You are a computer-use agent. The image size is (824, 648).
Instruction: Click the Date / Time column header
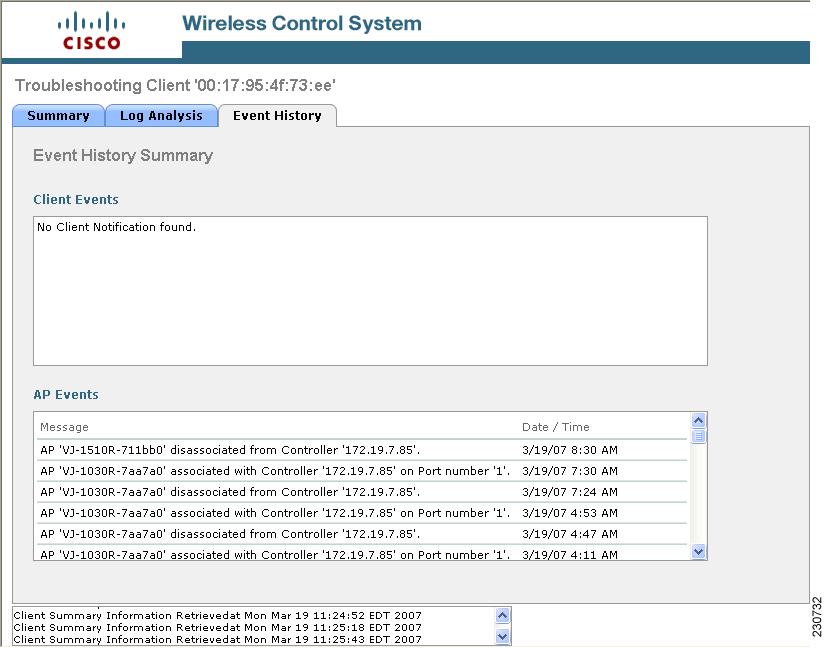click(555, 427)
